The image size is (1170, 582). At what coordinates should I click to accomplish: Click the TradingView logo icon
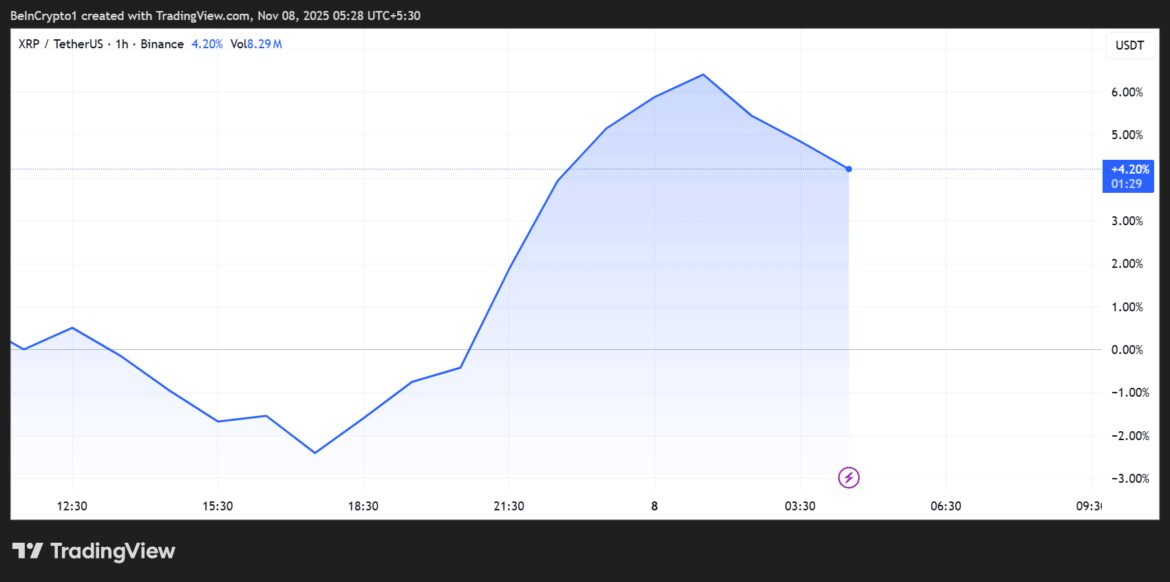[x=27, y=551]
